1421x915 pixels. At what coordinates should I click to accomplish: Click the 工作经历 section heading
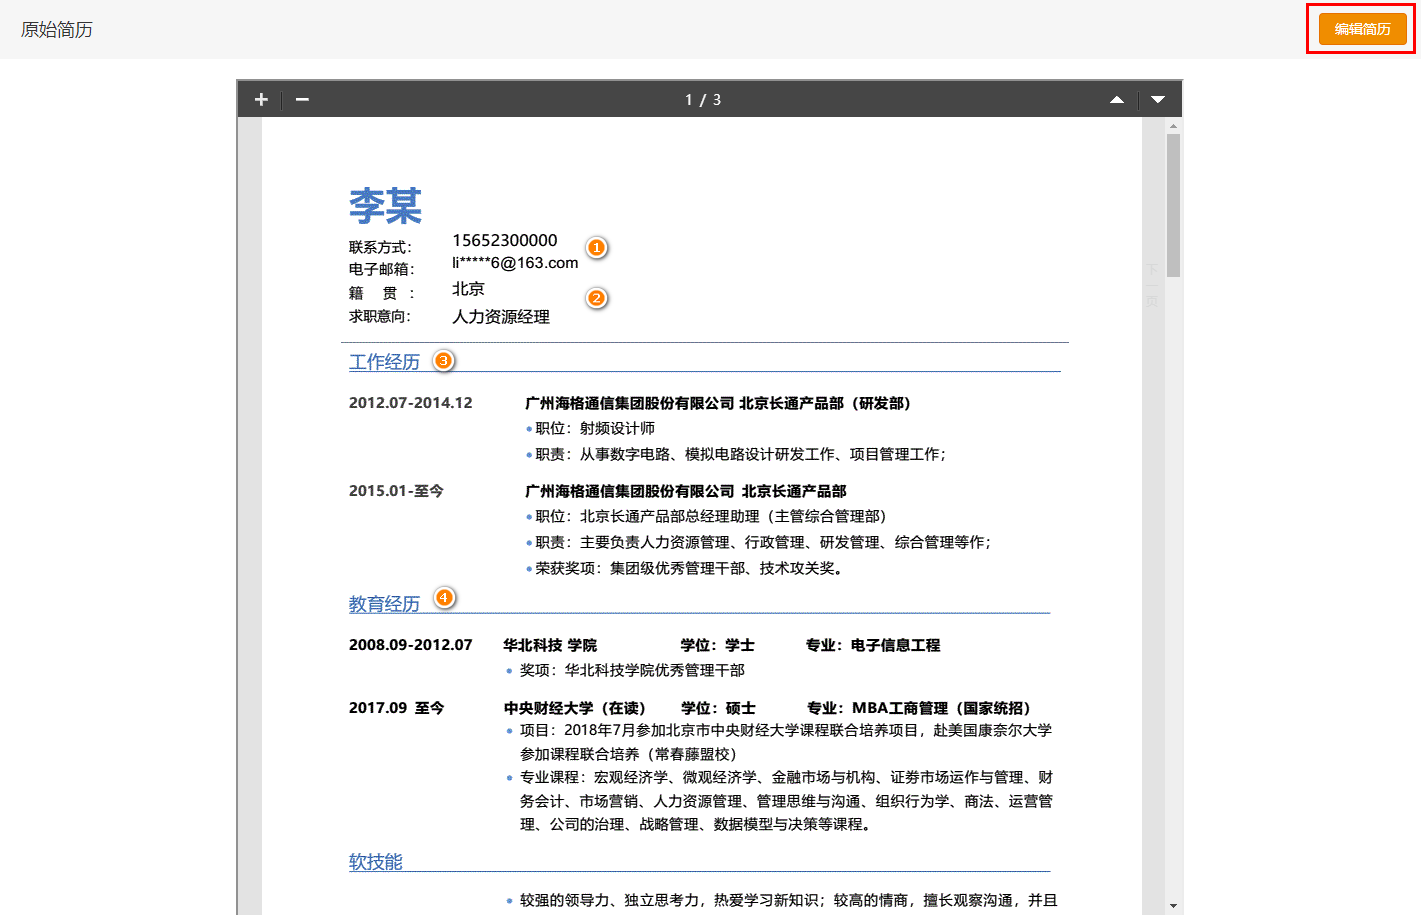(x=384, y=362)
